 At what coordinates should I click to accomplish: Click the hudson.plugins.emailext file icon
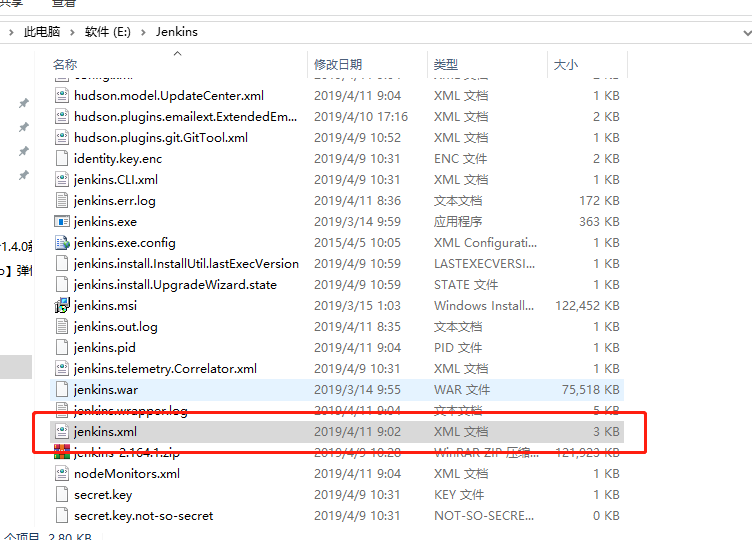[62, 117]
